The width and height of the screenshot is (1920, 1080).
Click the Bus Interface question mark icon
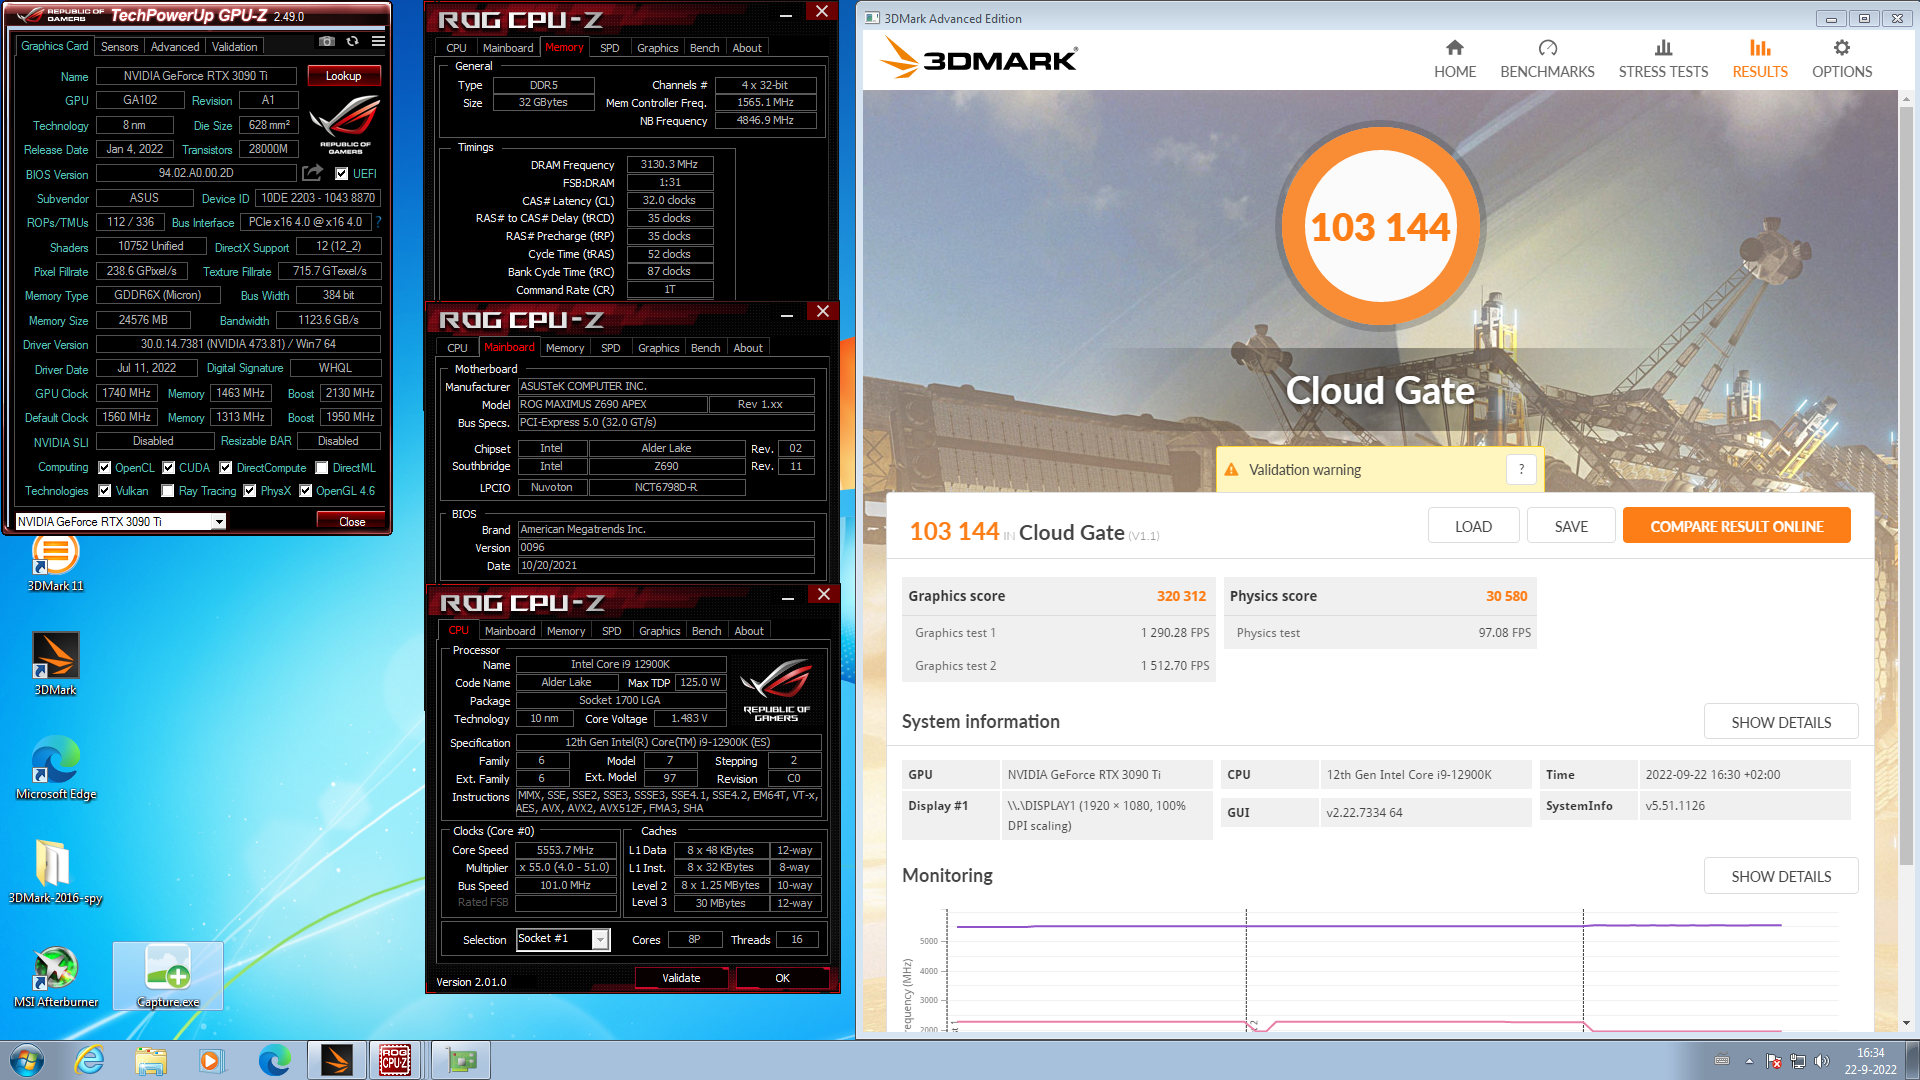point(379,222)
